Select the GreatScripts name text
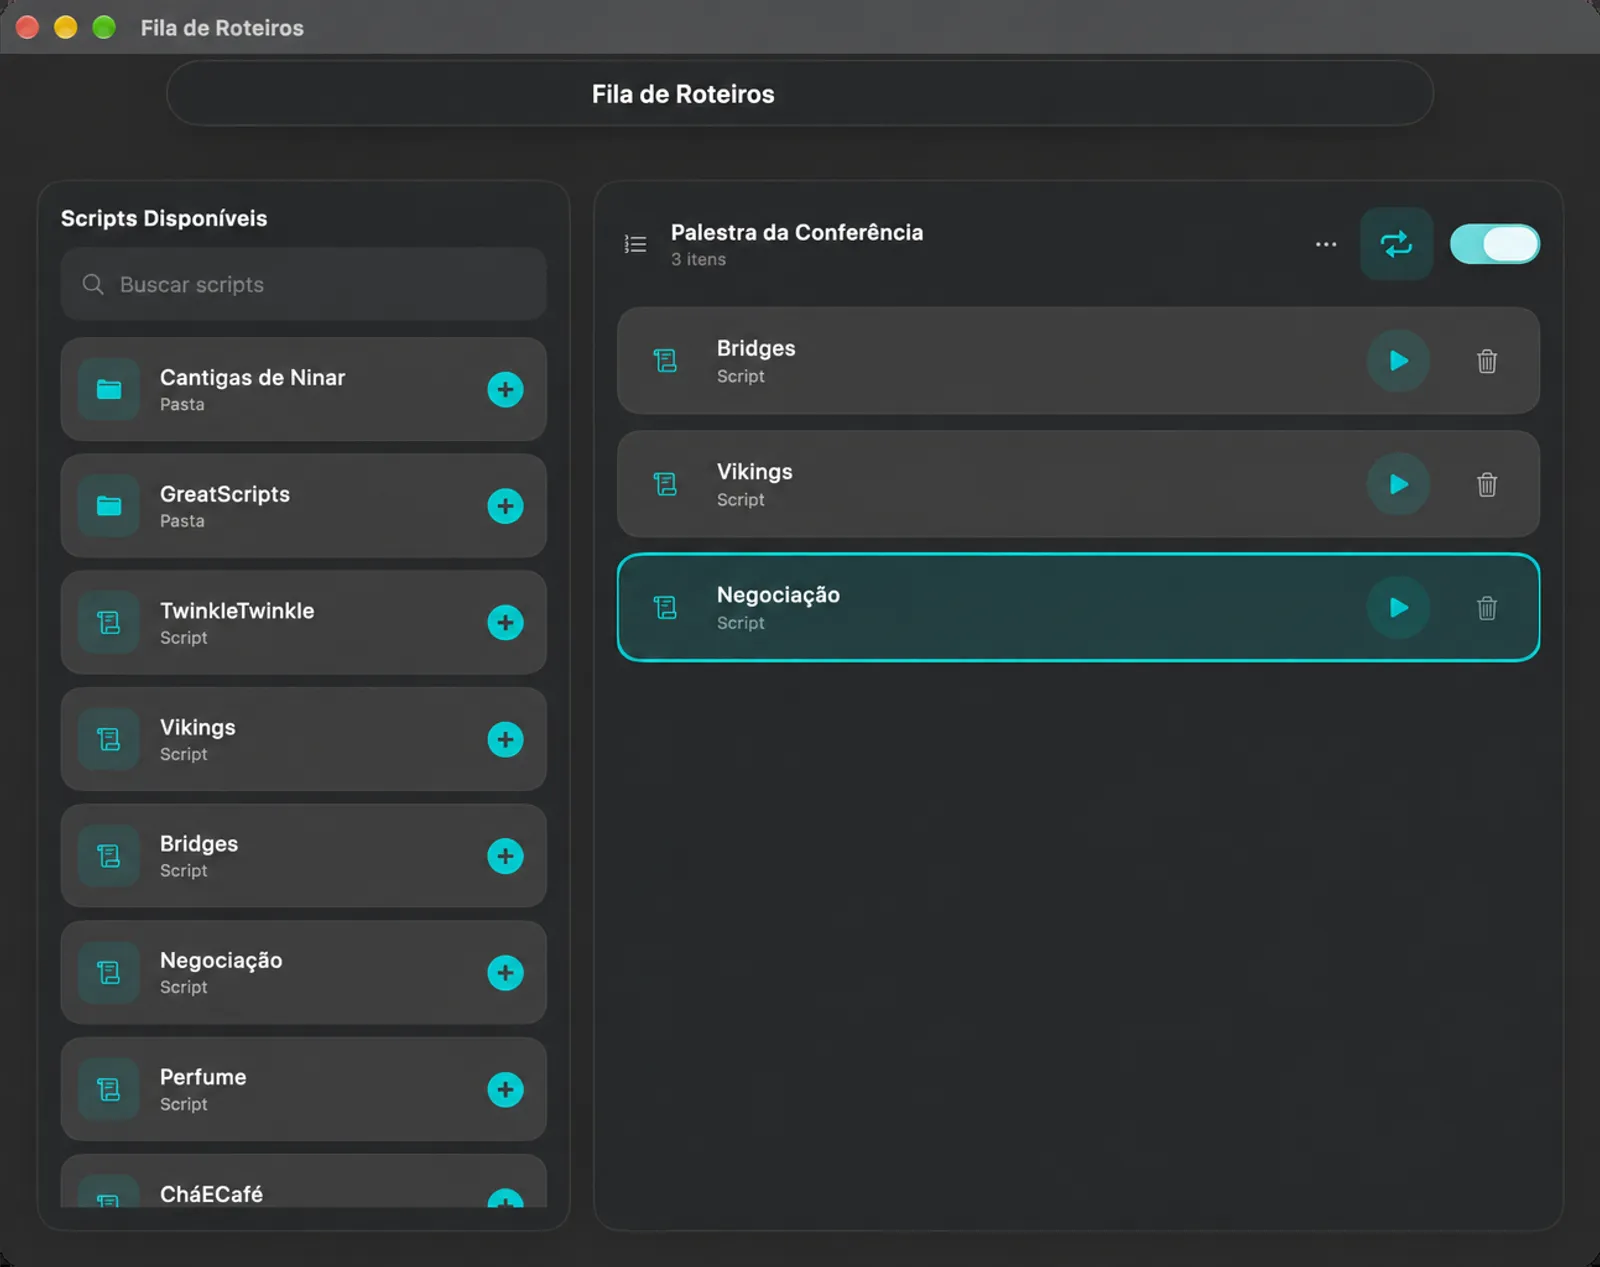Screen dimensions: 1600x1267 coord(225,495)
